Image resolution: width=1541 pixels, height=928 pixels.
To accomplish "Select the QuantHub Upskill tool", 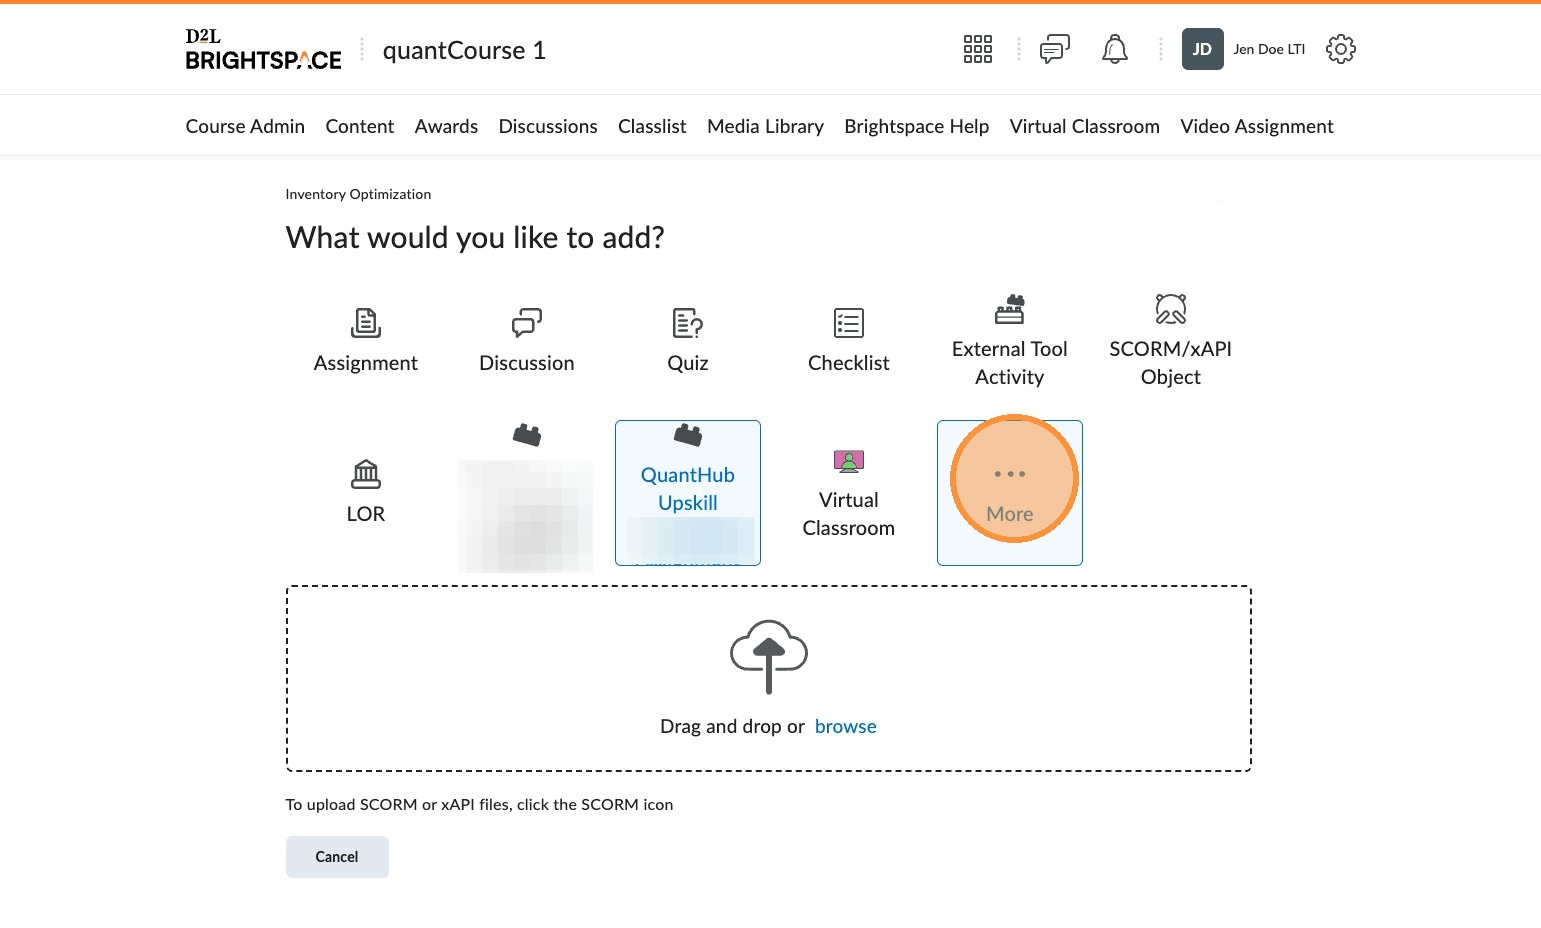I will pyautogui.click(x=687, y=488).
